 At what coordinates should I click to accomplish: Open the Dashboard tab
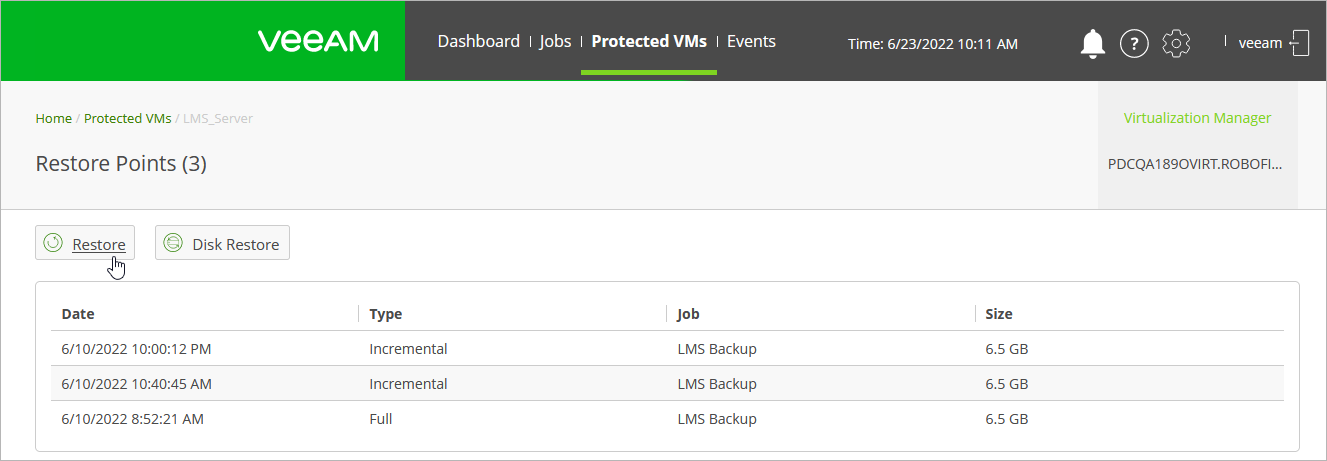[x=478, y=41]
